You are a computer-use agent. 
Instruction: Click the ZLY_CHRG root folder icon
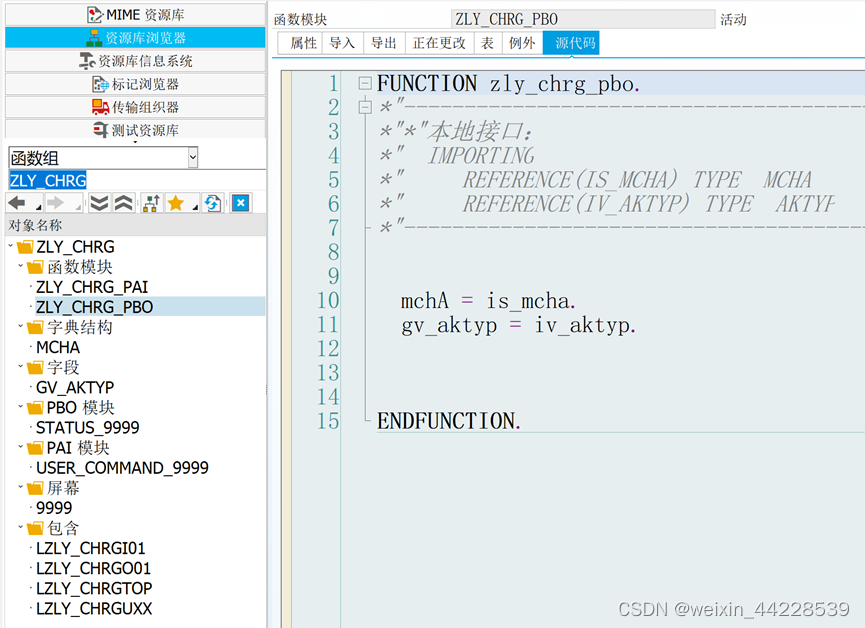[x=25, y=246]
